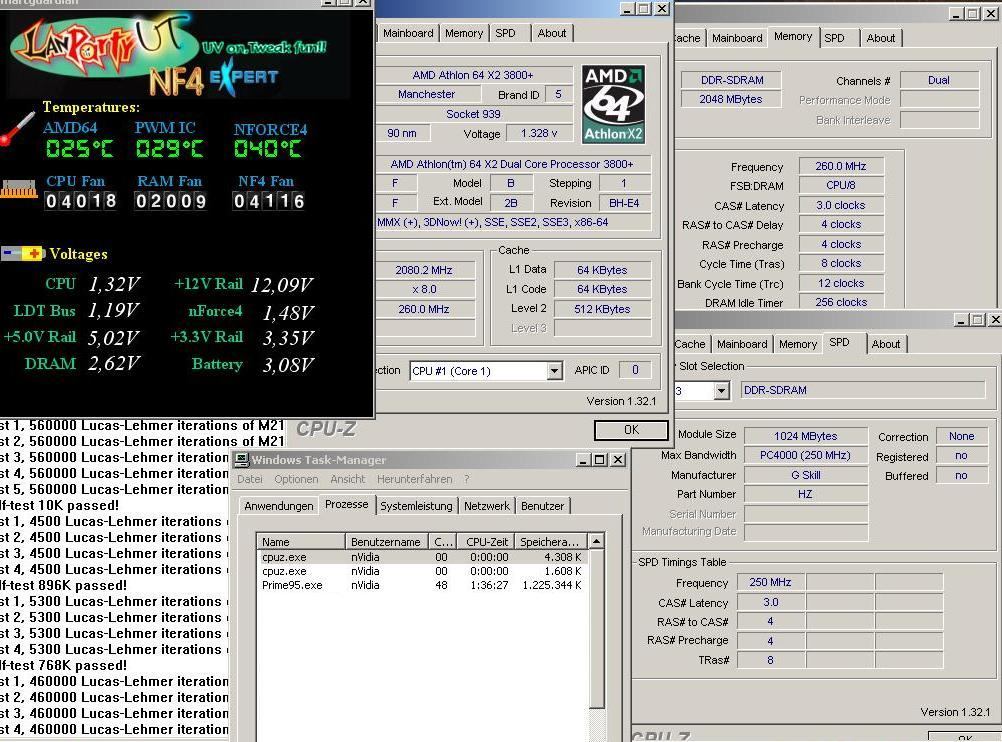Viewport: 1002px width, 742px height.
Task: Click the thermometer icon beside Temperatures
Action: [x=17, y=129]
